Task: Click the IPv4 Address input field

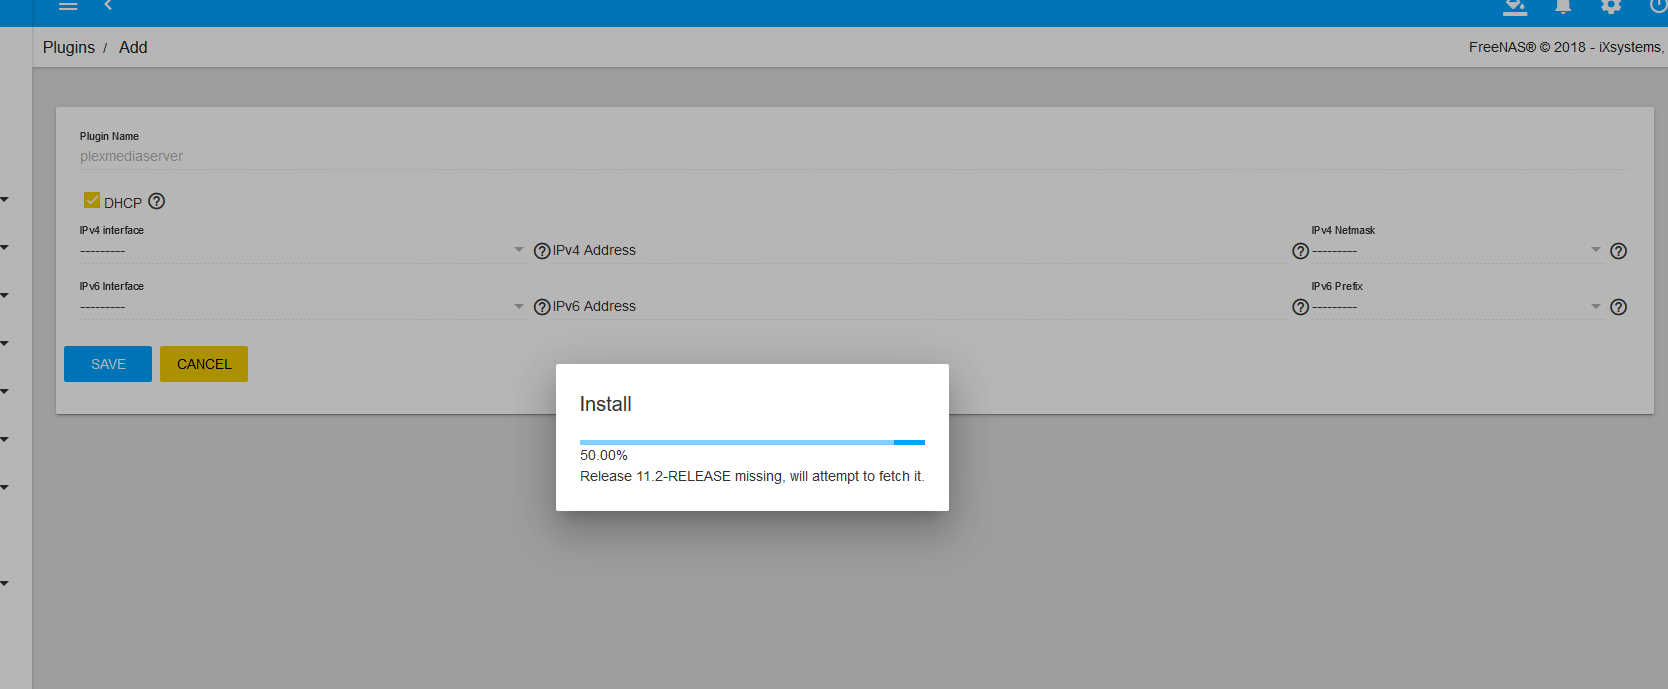Action: (x=920, y=250)
